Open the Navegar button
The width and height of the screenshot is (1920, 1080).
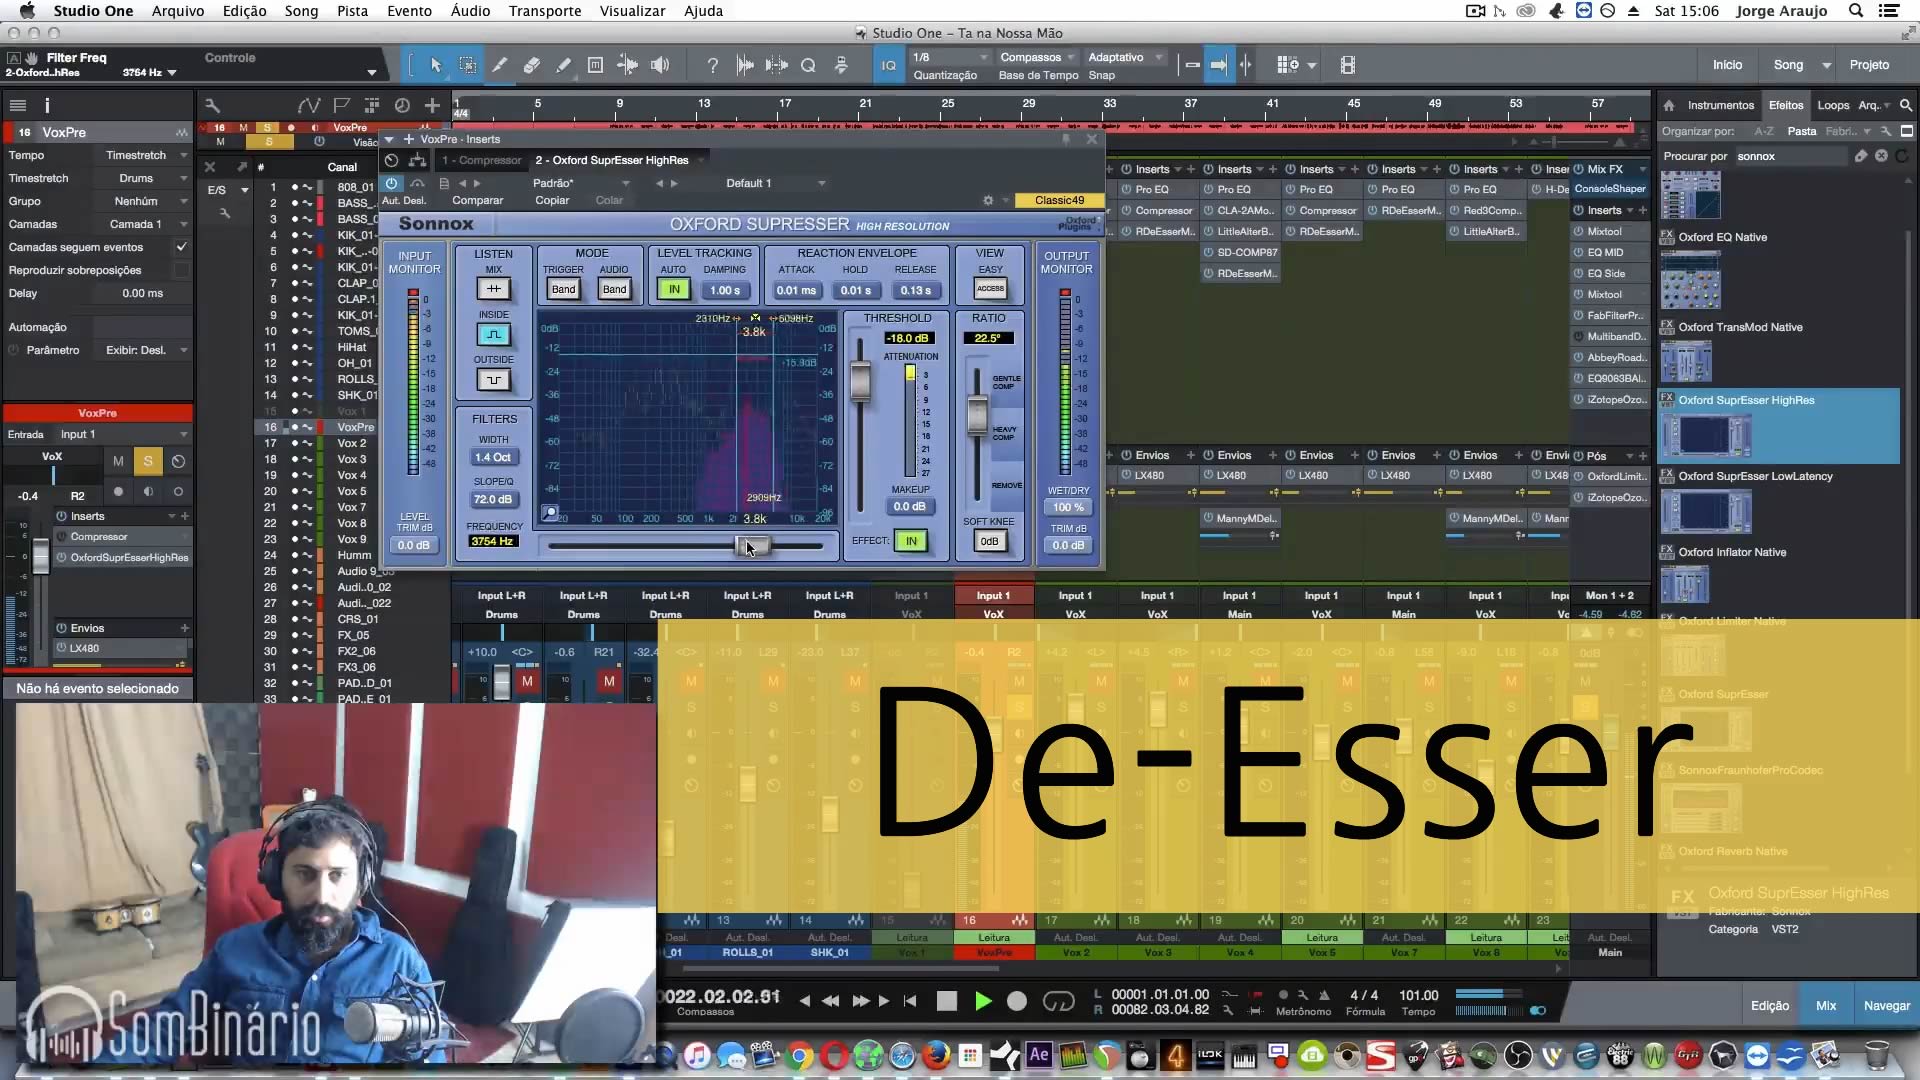(1886, 1006)
